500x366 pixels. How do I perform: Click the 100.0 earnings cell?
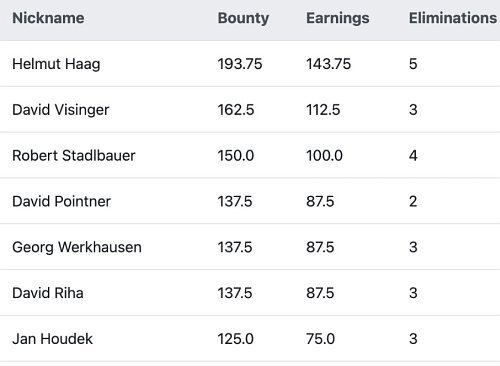(x=324, y=156)
